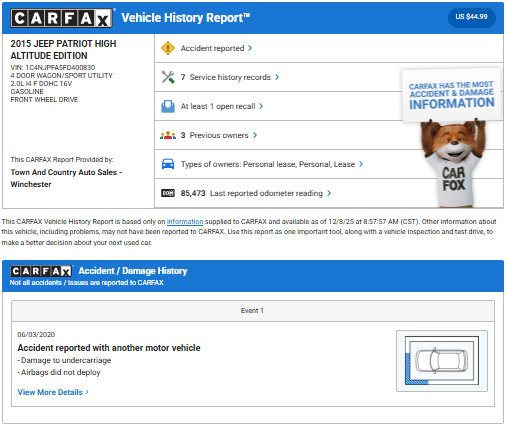This screenshot has height=426, width=506.
Task: Click the Event 1 header bar
Action: click(x=253, y=311)
